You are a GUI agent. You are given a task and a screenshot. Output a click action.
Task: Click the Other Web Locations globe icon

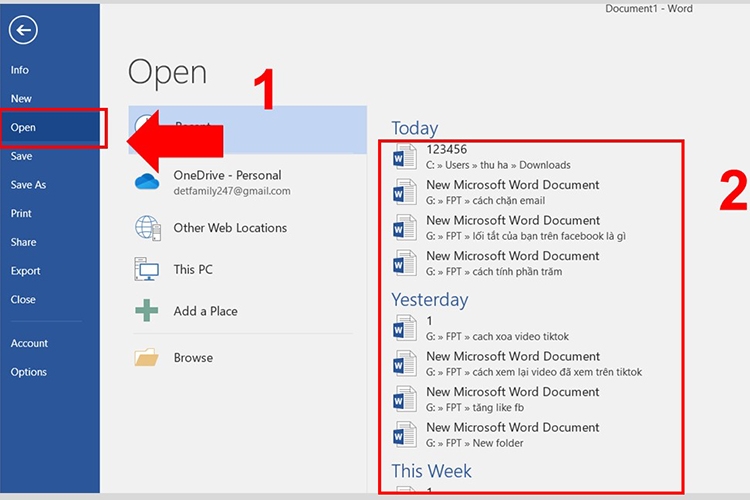click(147, 228)
